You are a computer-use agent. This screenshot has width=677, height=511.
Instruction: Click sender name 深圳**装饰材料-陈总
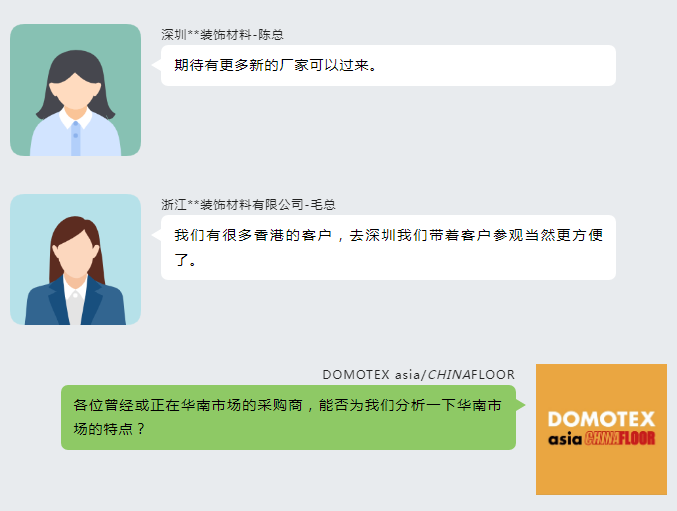pos(222,35)
